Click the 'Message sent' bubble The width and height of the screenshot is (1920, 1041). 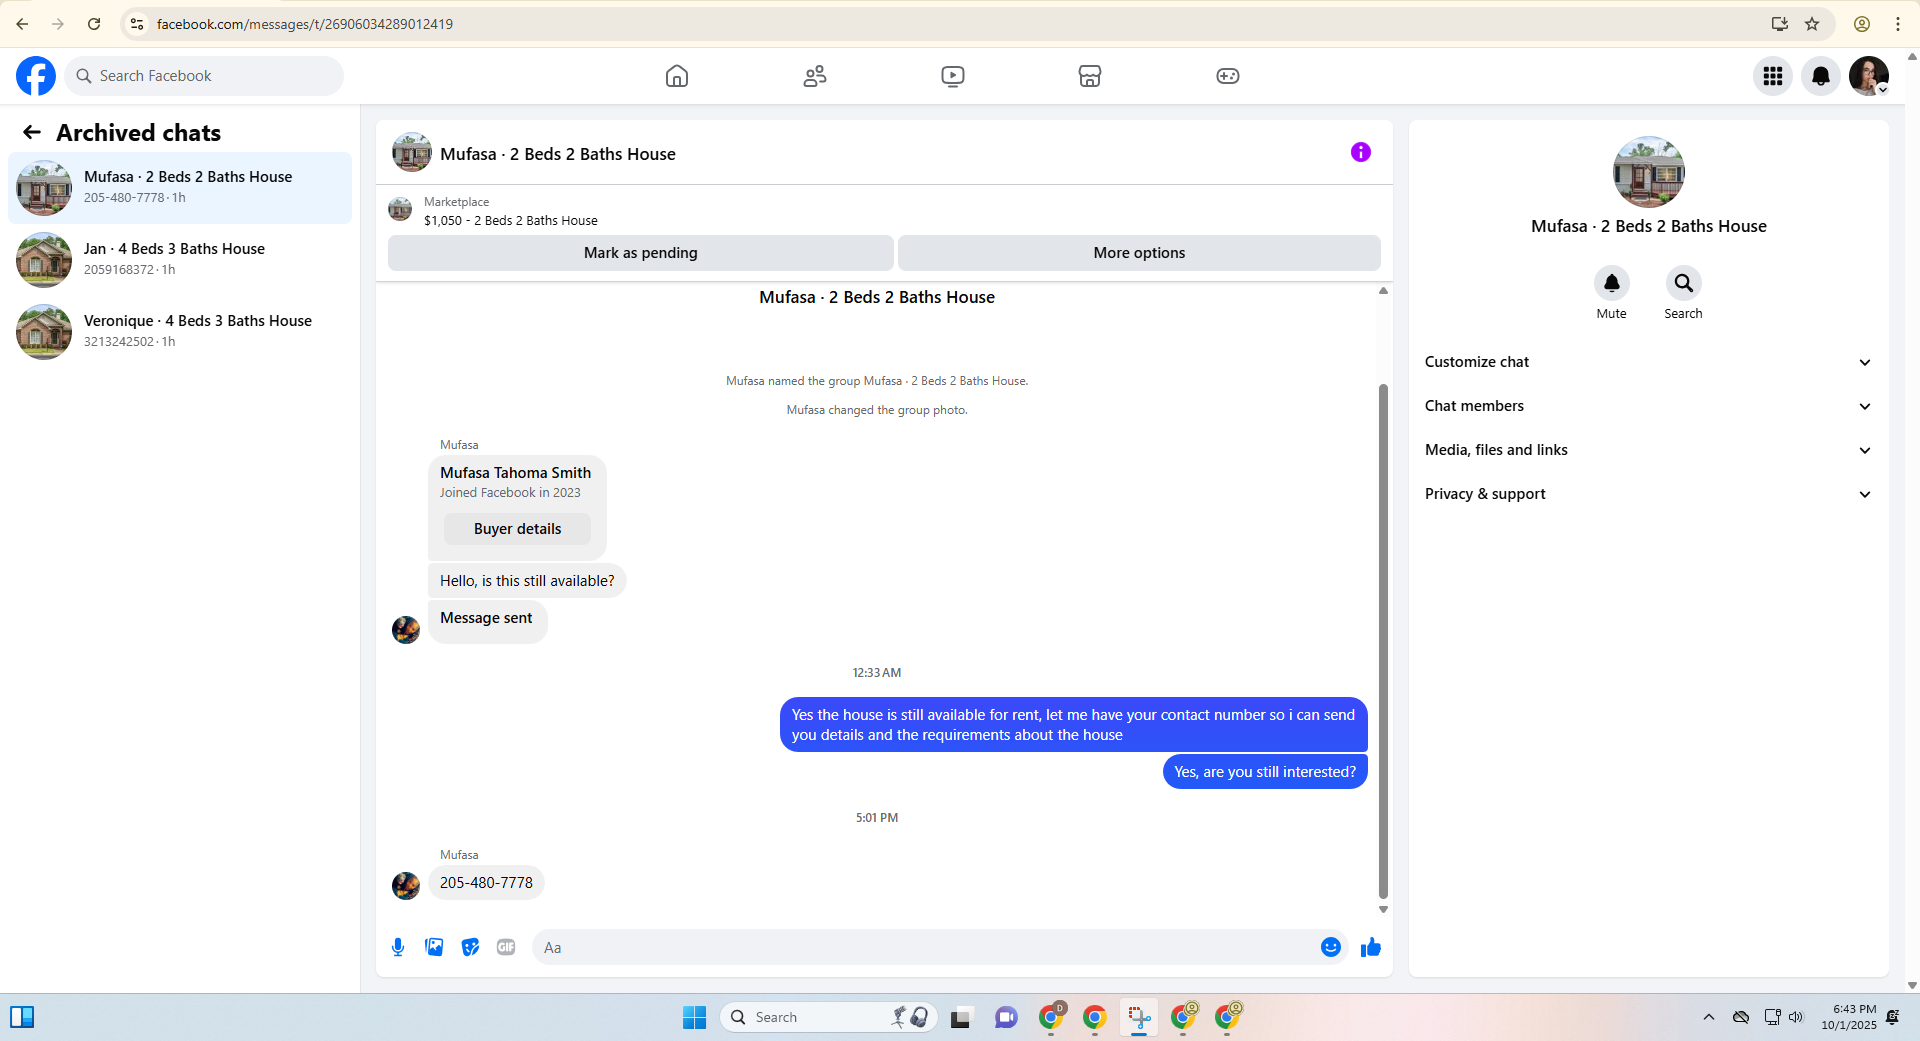click(487, 620)
